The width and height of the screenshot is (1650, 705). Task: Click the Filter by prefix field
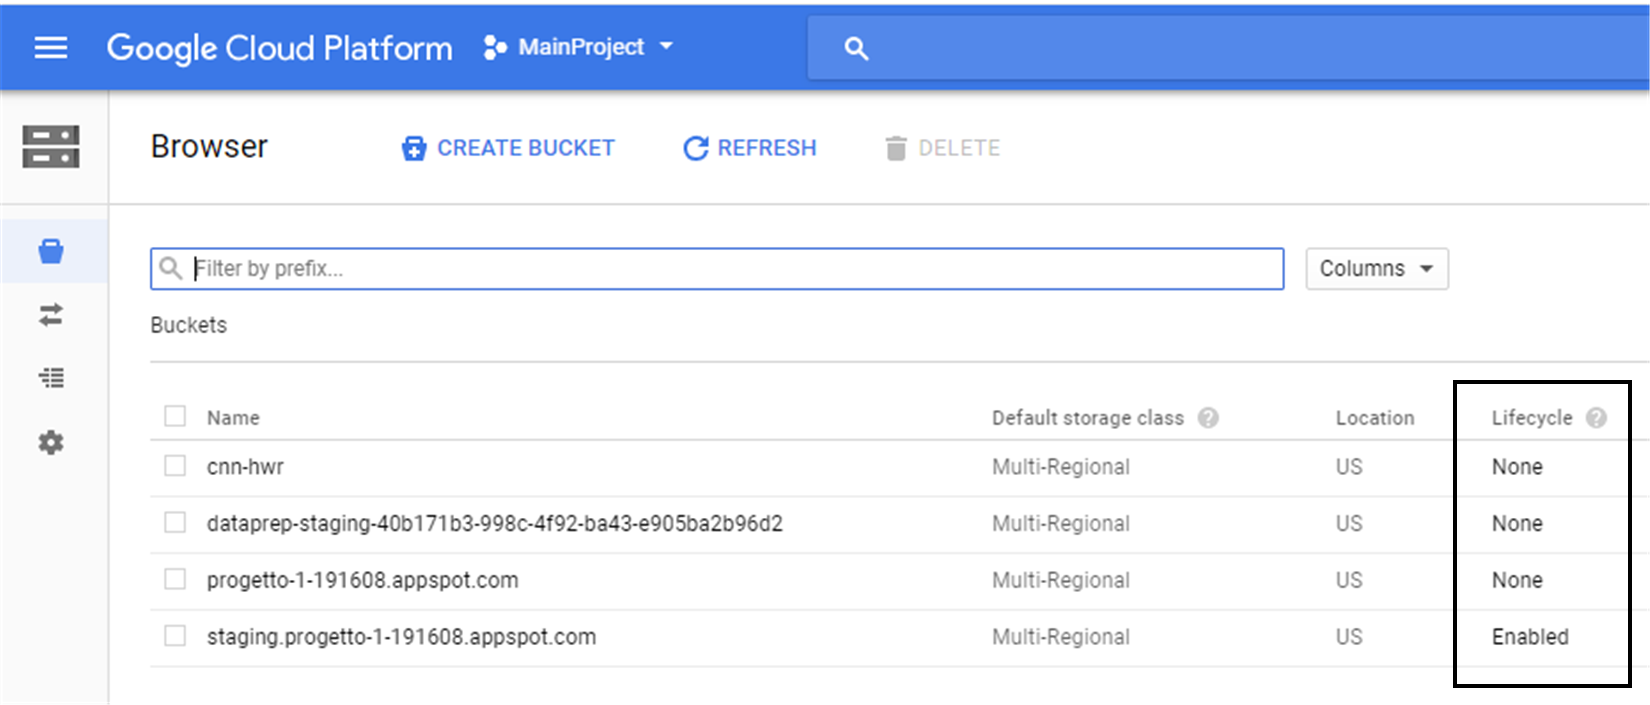[x=717, y=269]
